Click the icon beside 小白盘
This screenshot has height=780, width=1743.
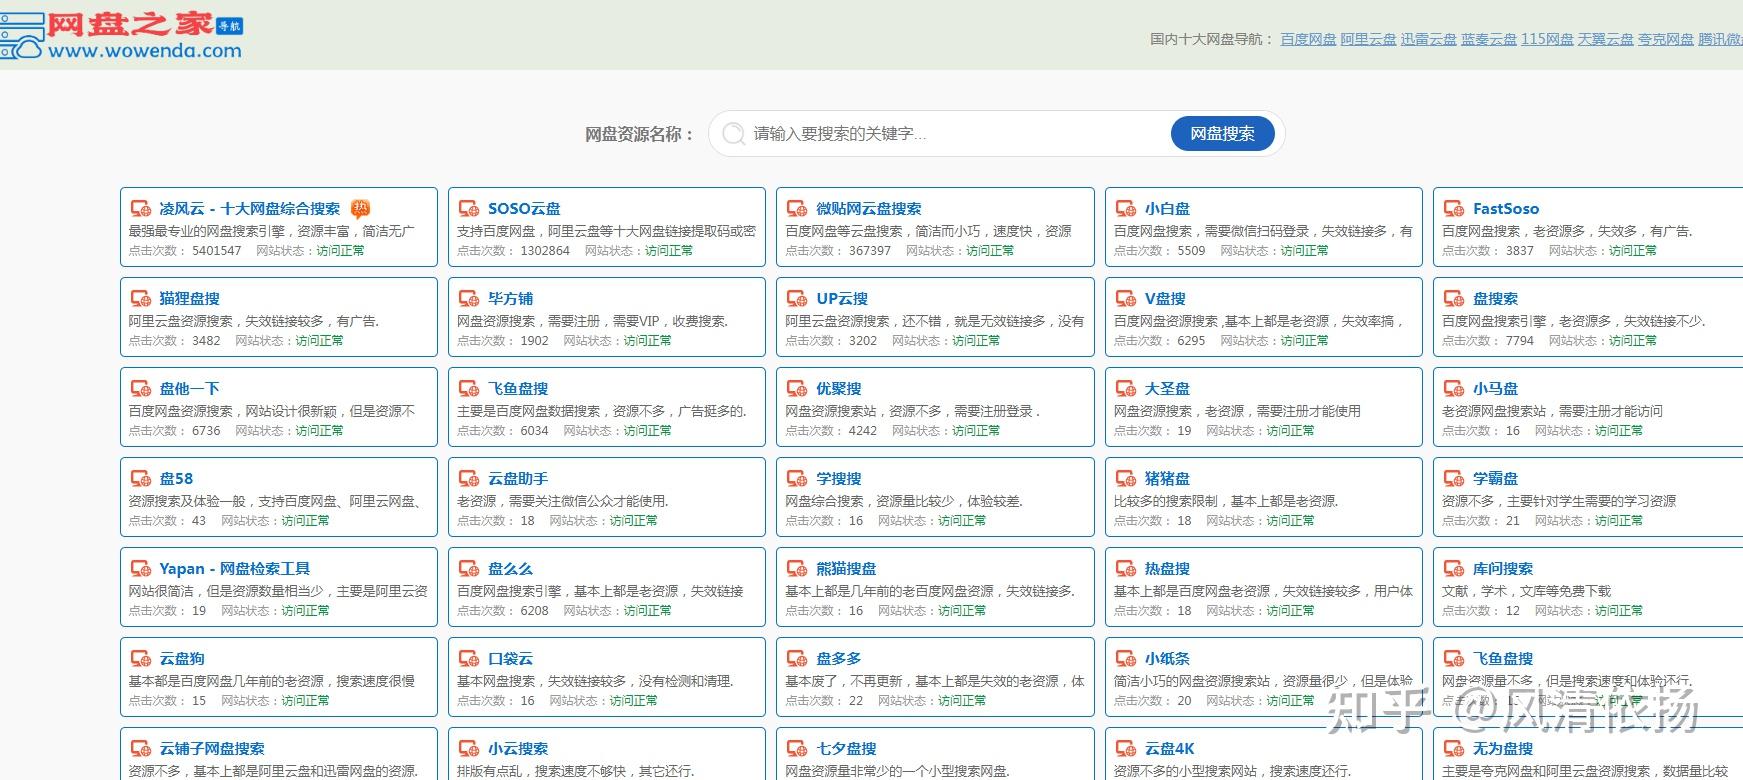[x=1126, y=209]
